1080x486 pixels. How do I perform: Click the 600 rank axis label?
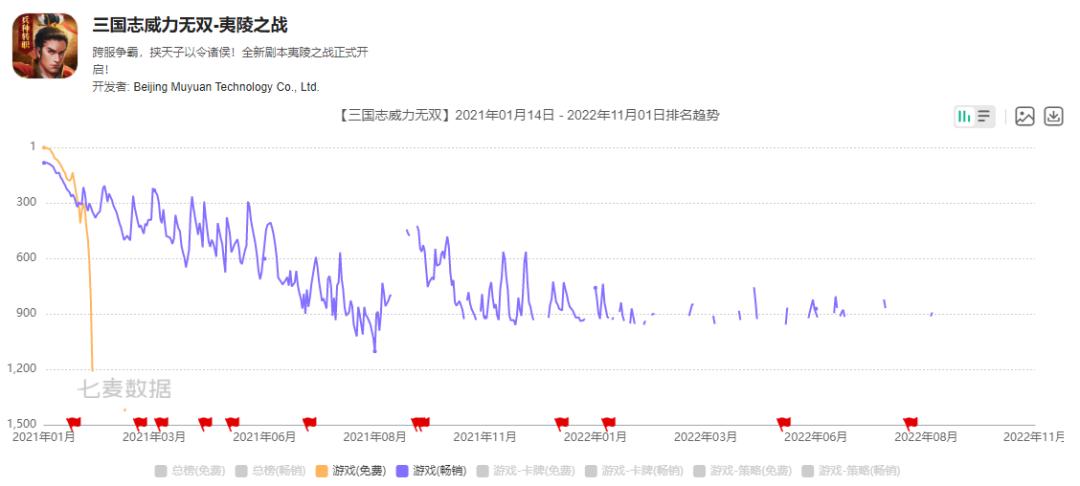pyautogui.click(x=28, y=258)
